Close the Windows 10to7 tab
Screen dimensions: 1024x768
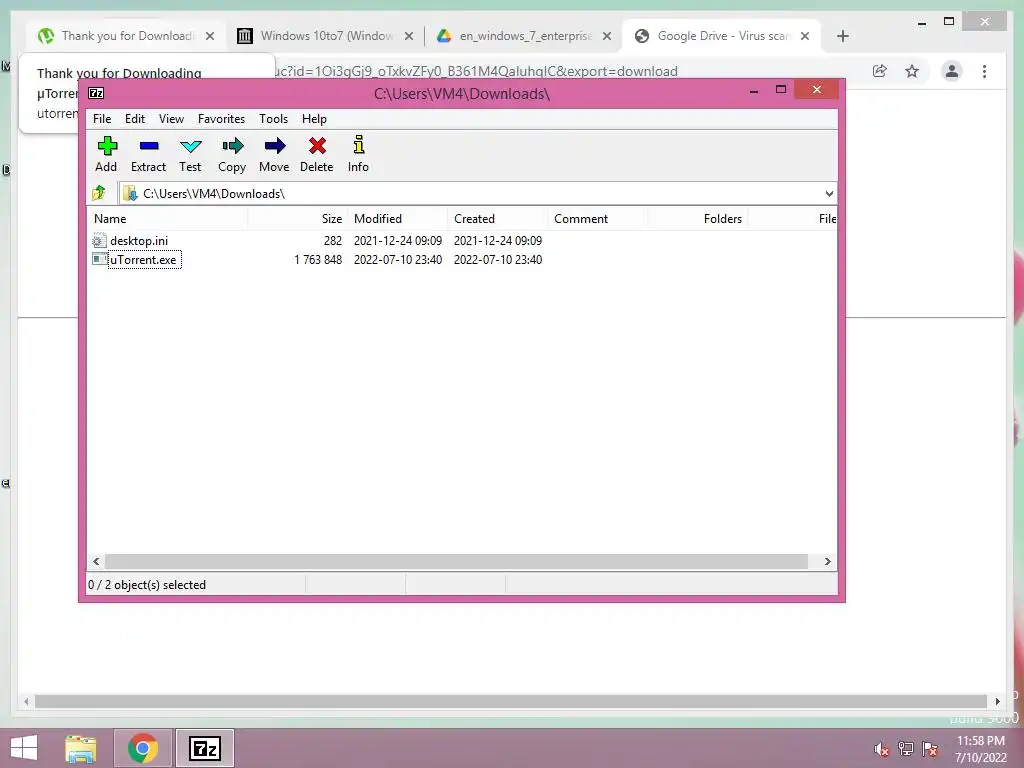[409, 36]
